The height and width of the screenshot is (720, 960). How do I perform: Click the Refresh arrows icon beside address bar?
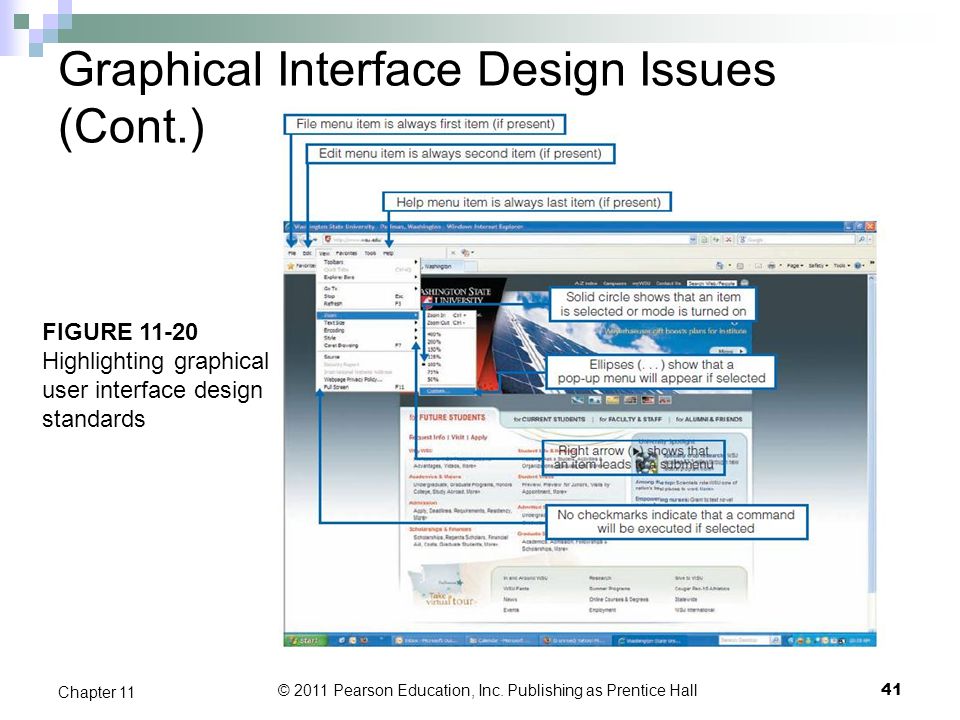[716, 239]
